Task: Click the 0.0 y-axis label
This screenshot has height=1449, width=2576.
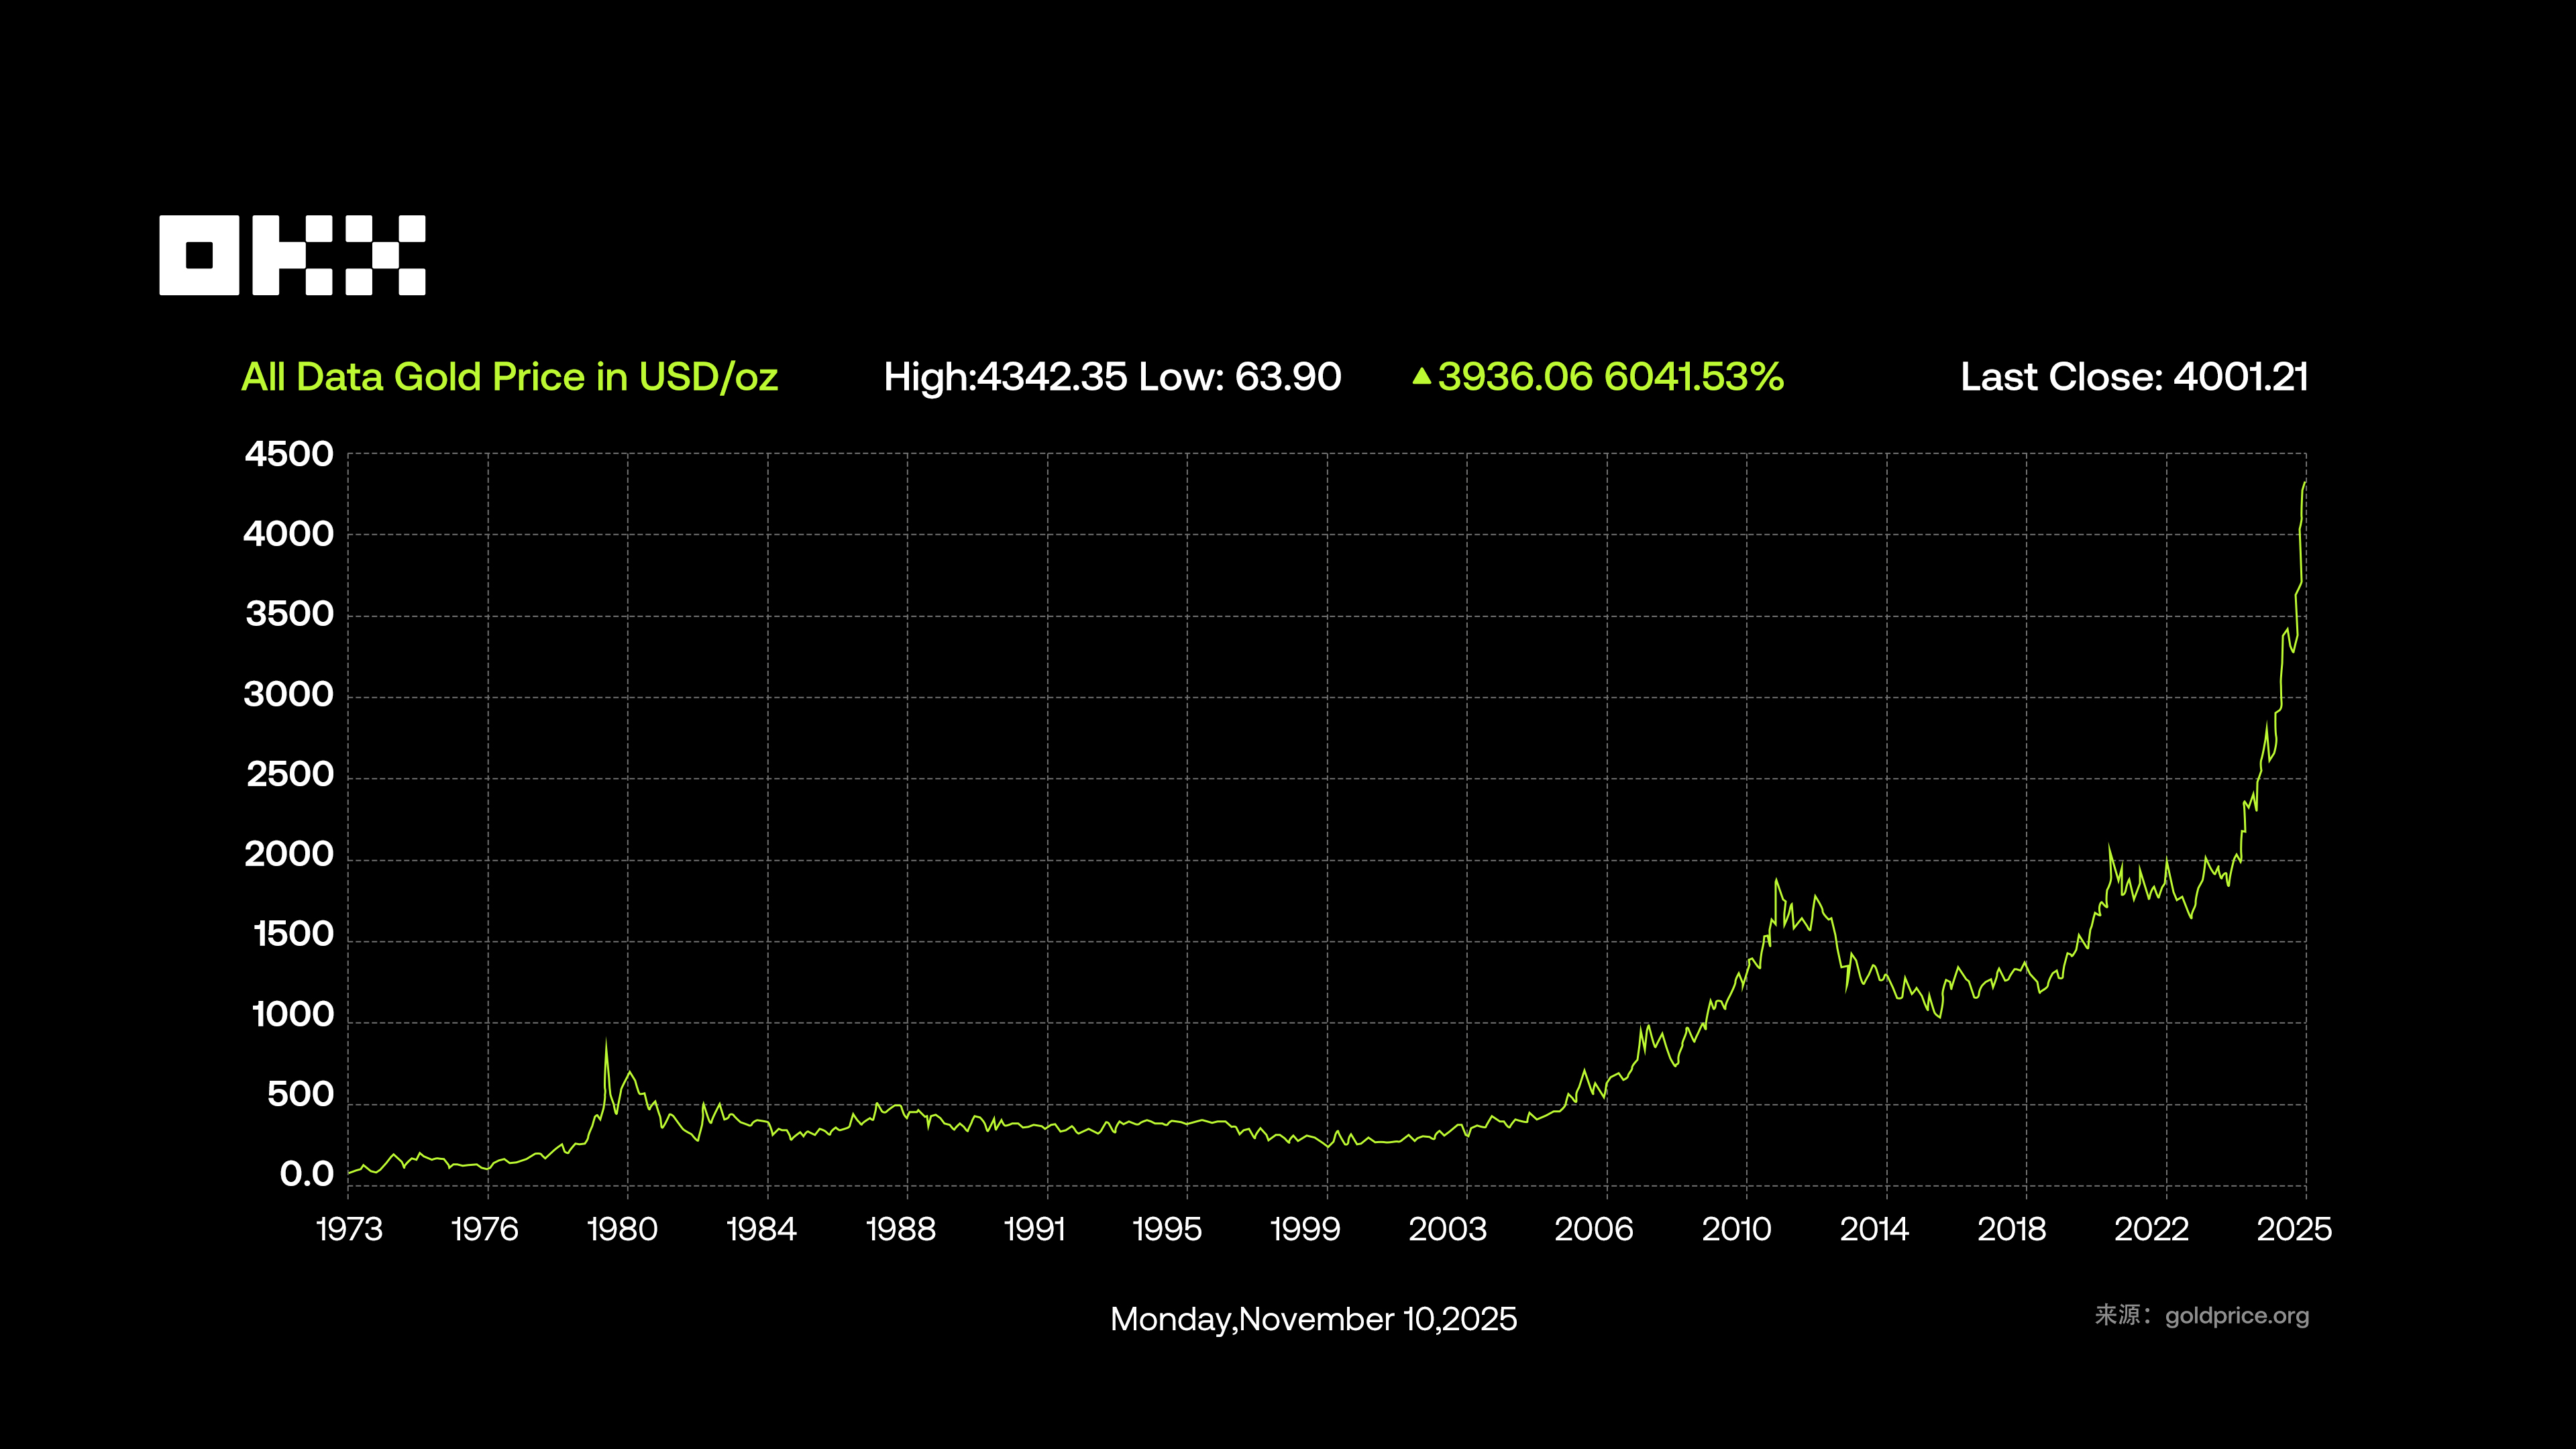Action: (306, 1174)
